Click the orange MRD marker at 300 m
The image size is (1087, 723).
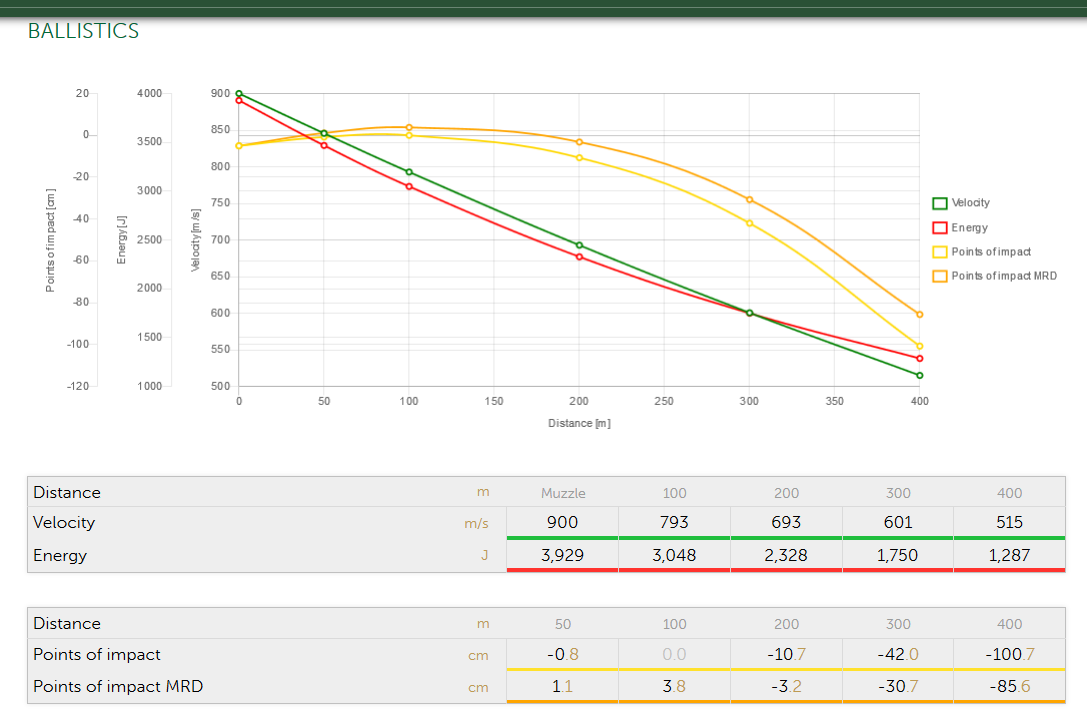click(x=749, y=200)
